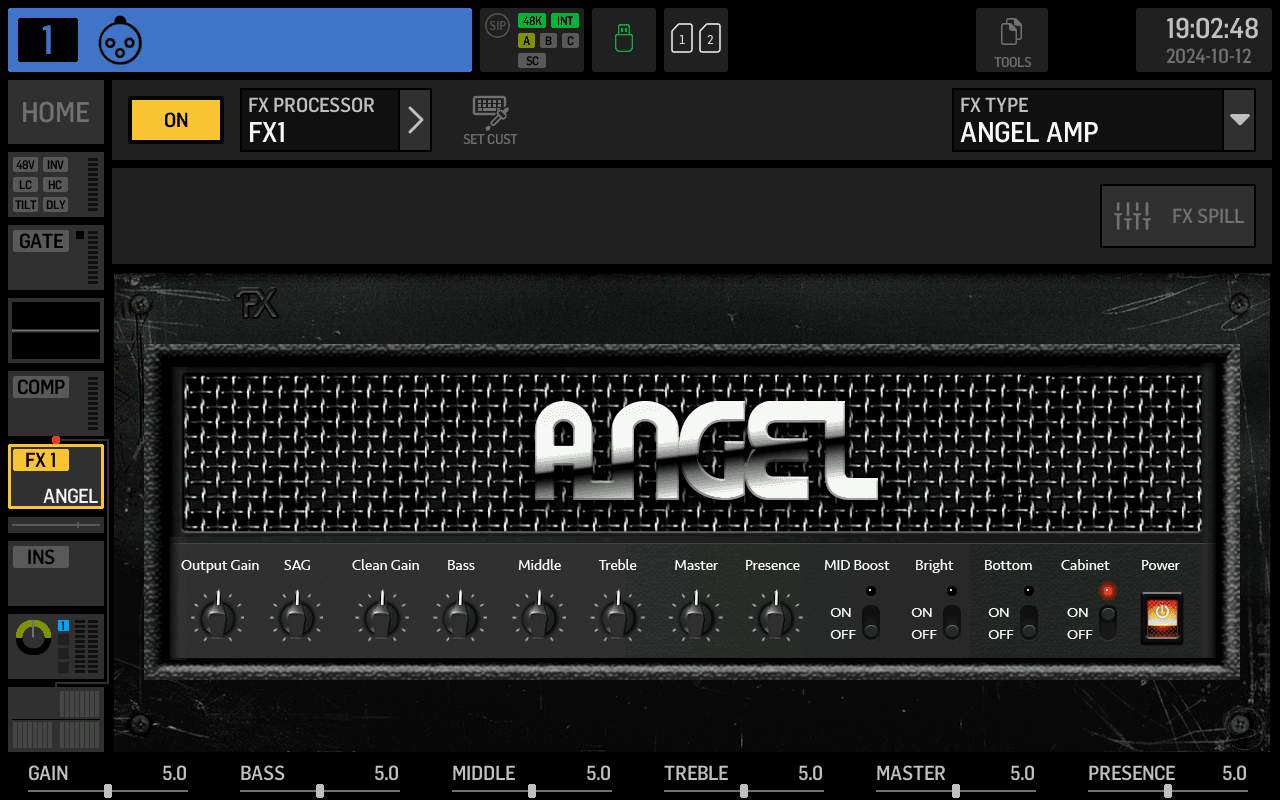Open the INS section
Image resolution: width=1280 pixels, height=800 pixels.
point(56,573)
